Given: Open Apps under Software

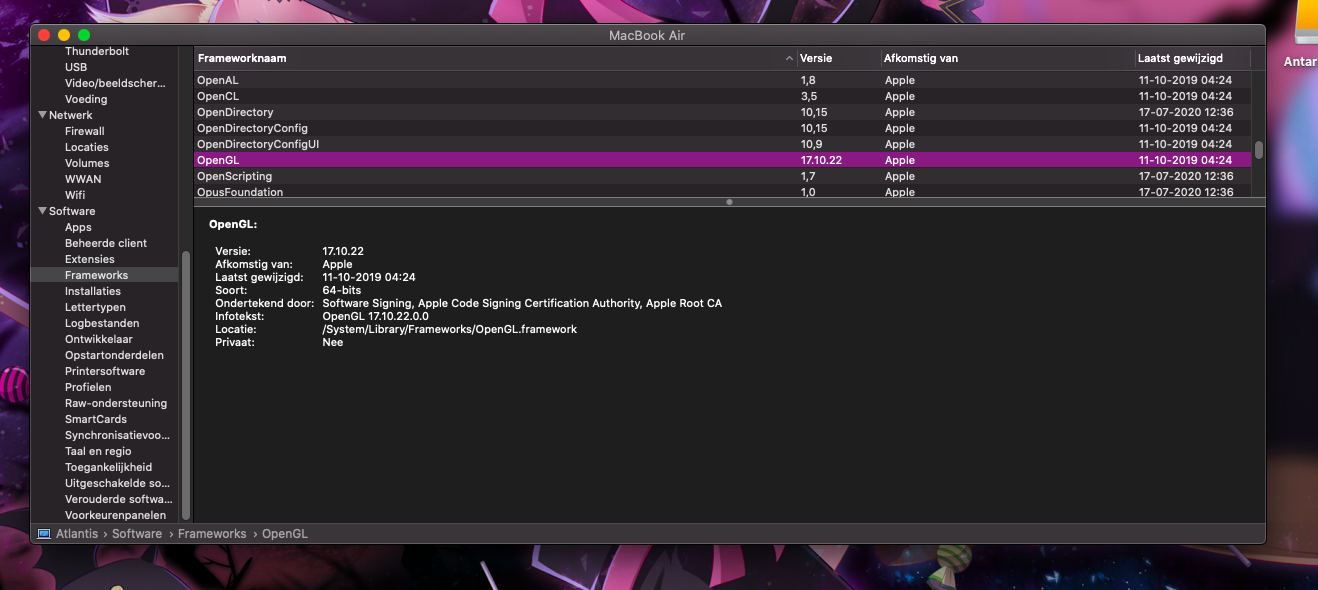Looking at the screenshot, I should (78, 227).
